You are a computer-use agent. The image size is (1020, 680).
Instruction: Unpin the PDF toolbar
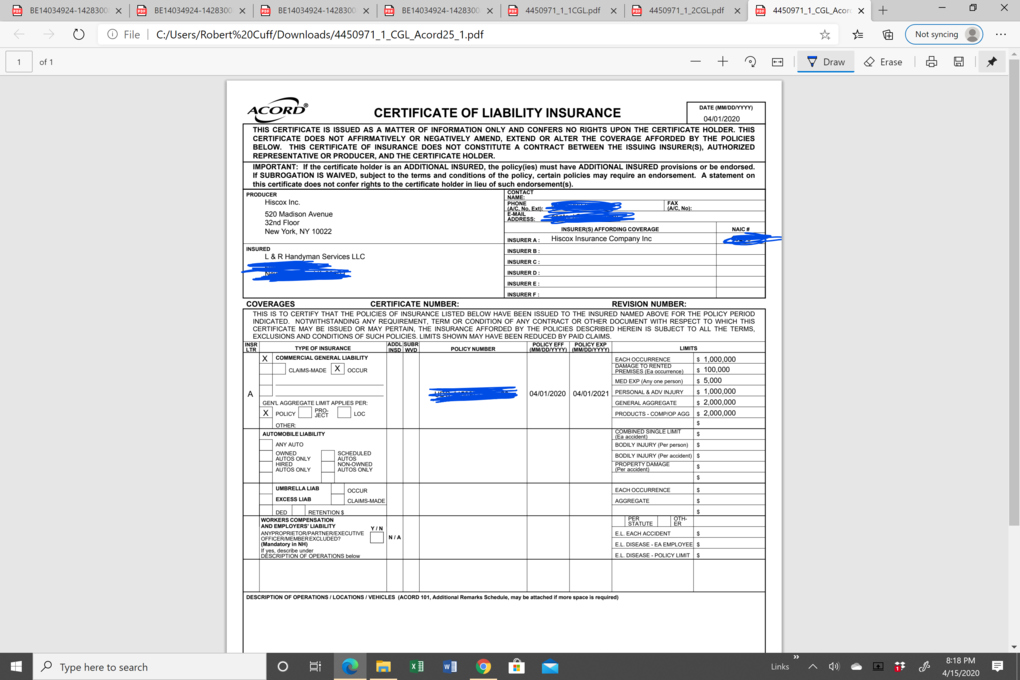(x=991, y=62)
